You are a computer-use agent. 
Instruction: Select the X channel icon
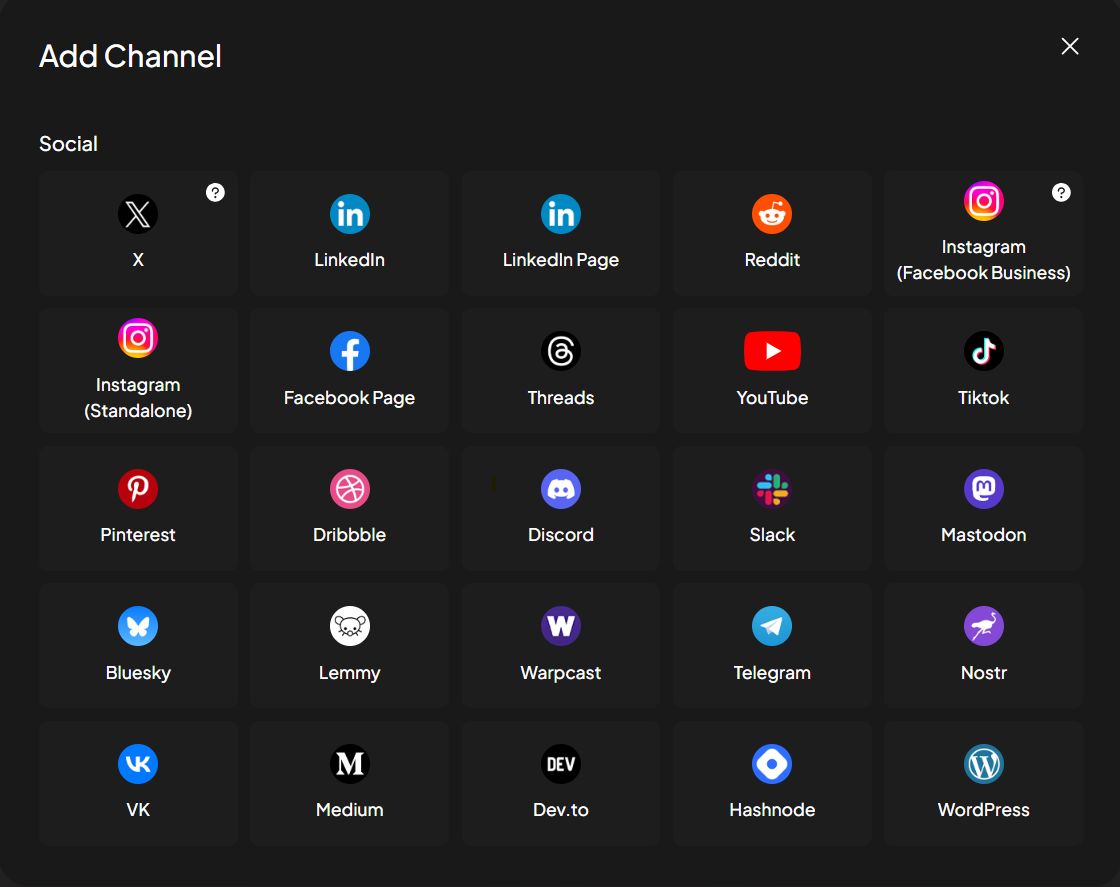point(138,214)
